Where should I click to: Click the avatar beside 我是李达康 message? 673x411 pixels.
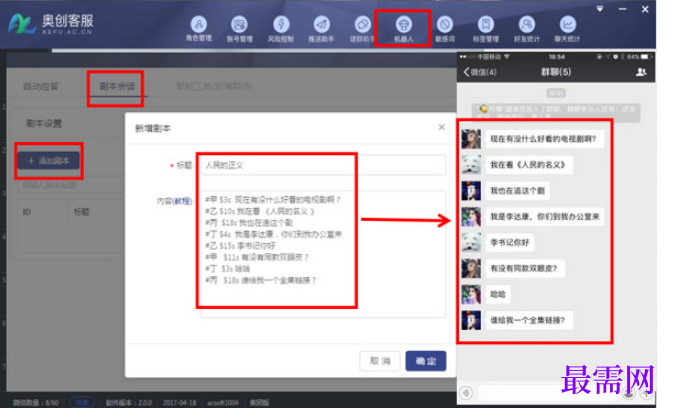click(471, 217)
